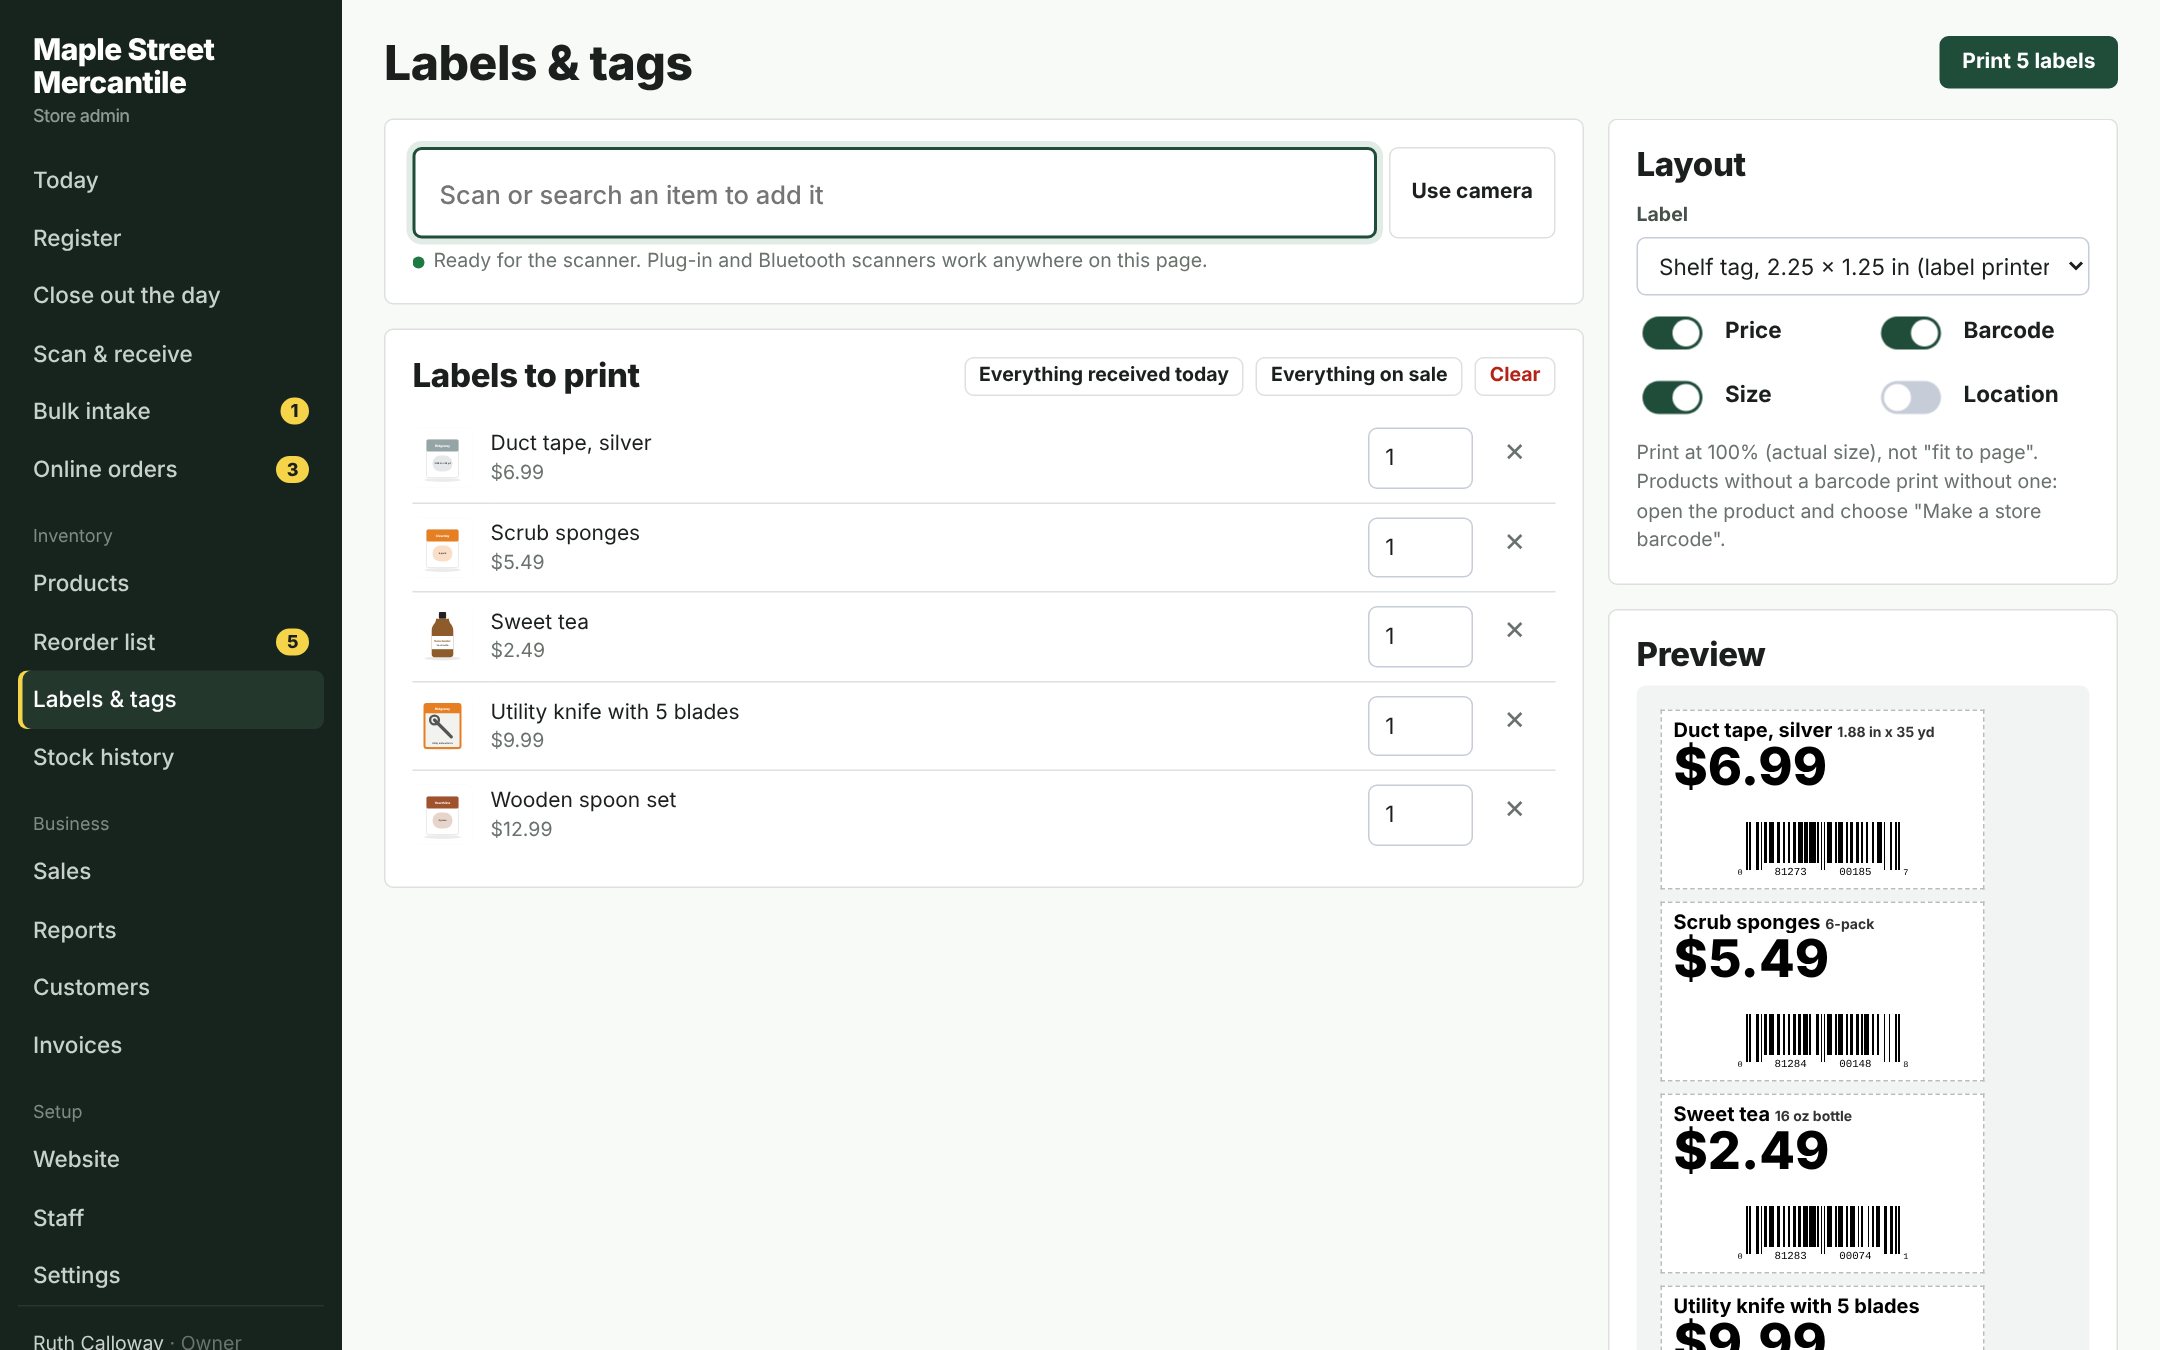This screenshot has height=1350, width=2160.
Task: Remove Scrub sponges from labels list
Action: (x=1514, y=542)
